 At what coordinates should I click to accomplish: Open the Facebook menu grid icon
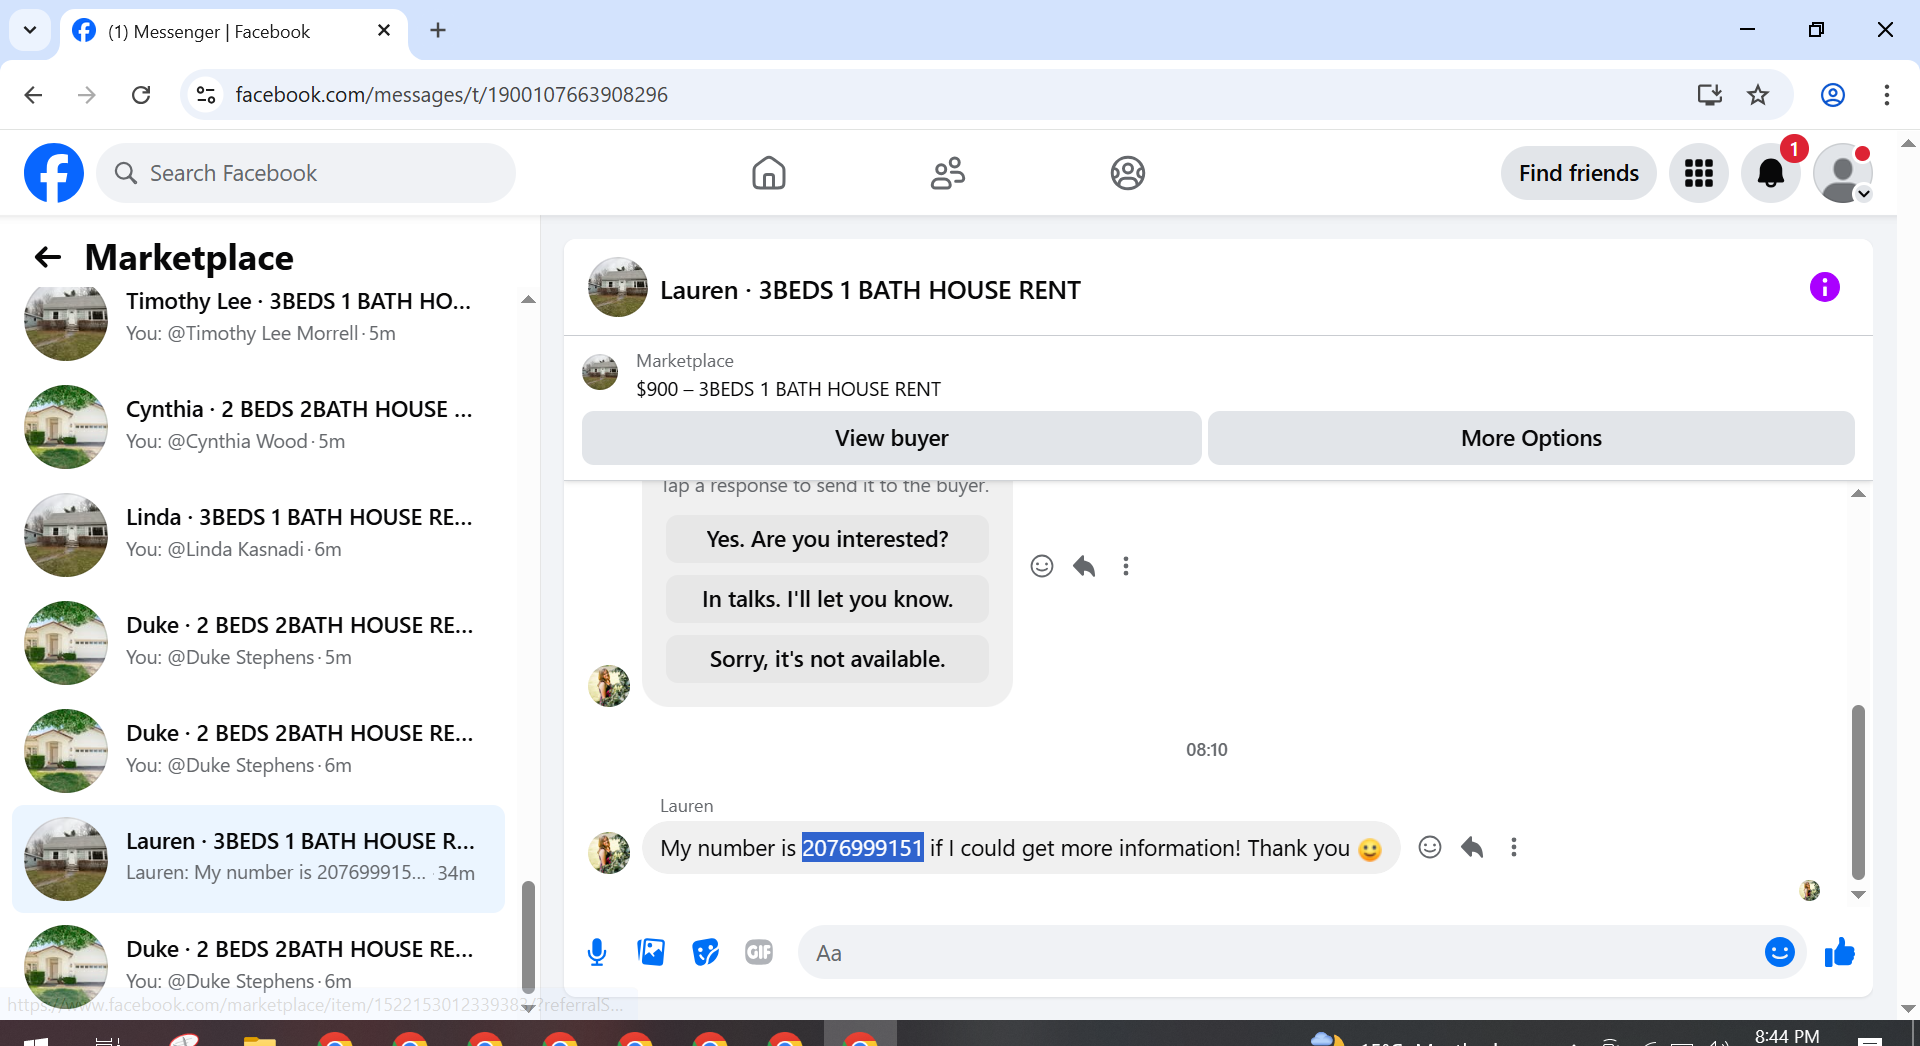[1698, 173]
